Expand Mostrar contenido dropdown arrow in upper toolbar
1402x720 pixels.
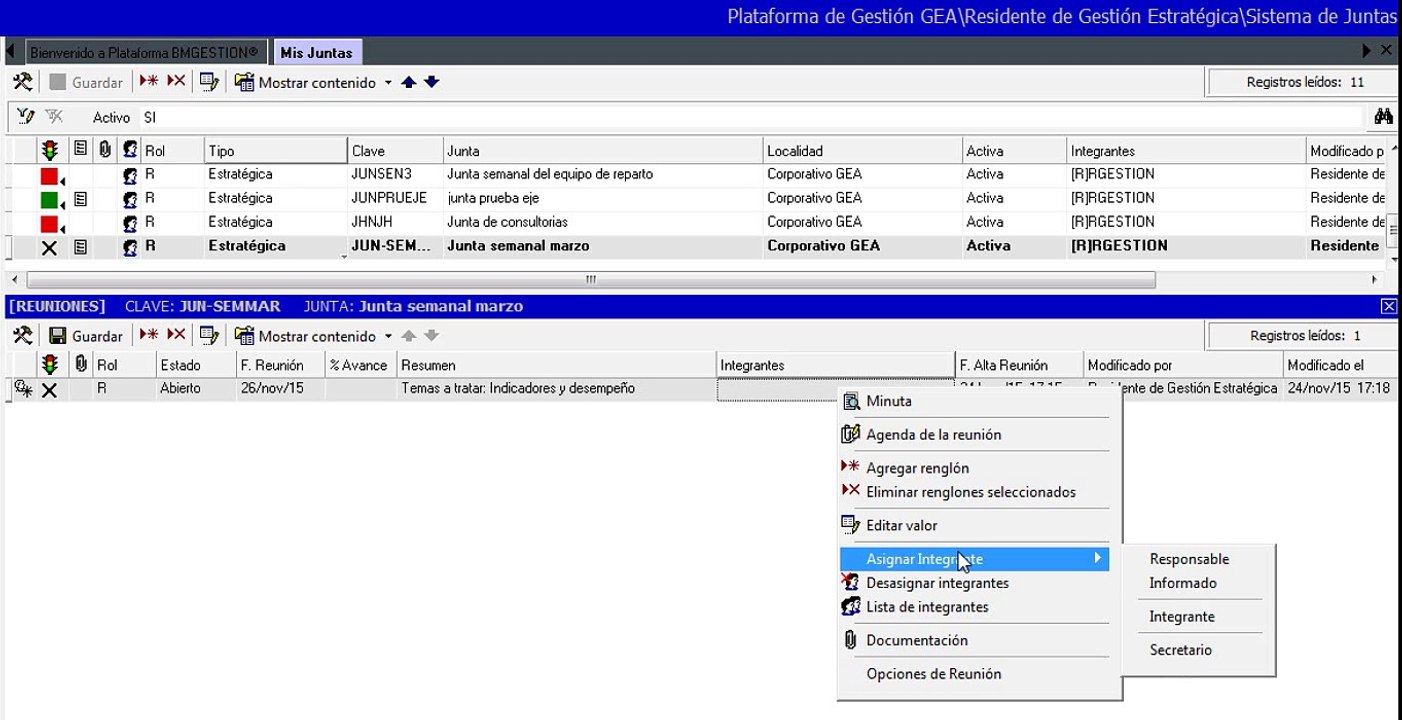coord(388,83)
